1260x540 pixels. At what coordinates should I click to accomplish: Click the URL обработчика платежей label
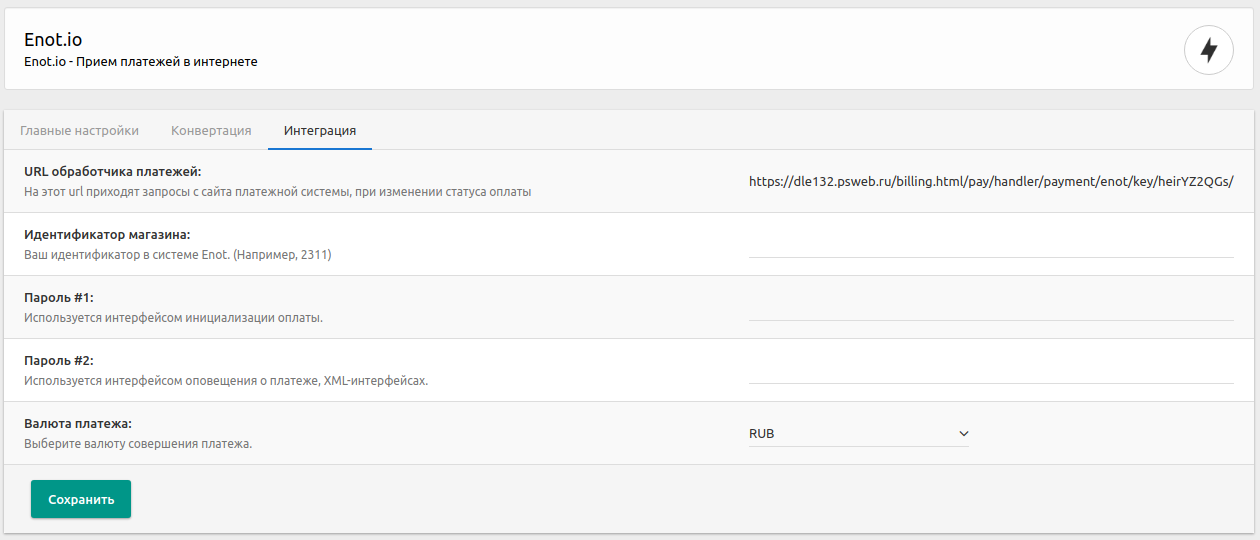pyautogui.click(x=113, y=172)
